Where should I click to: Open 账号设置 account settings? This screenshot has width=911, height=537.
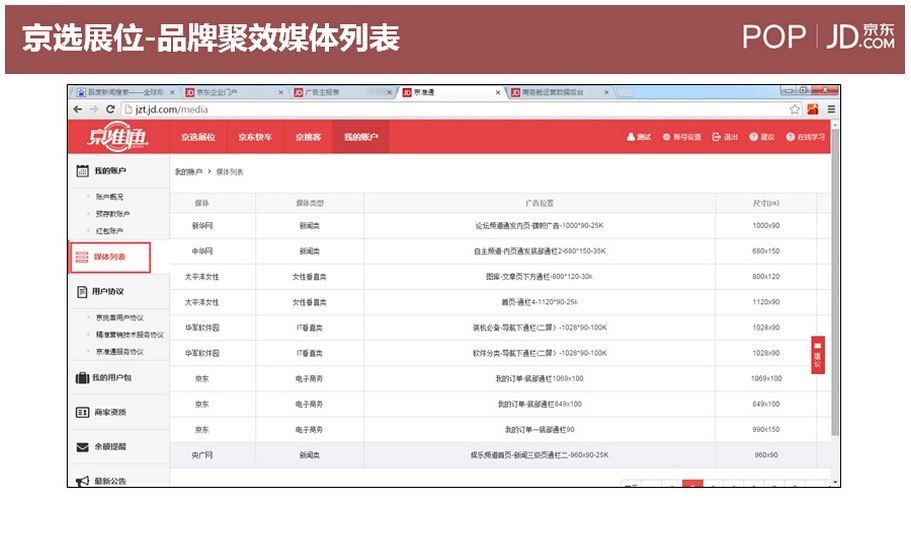pyautogui.click(x=682, y=137)
